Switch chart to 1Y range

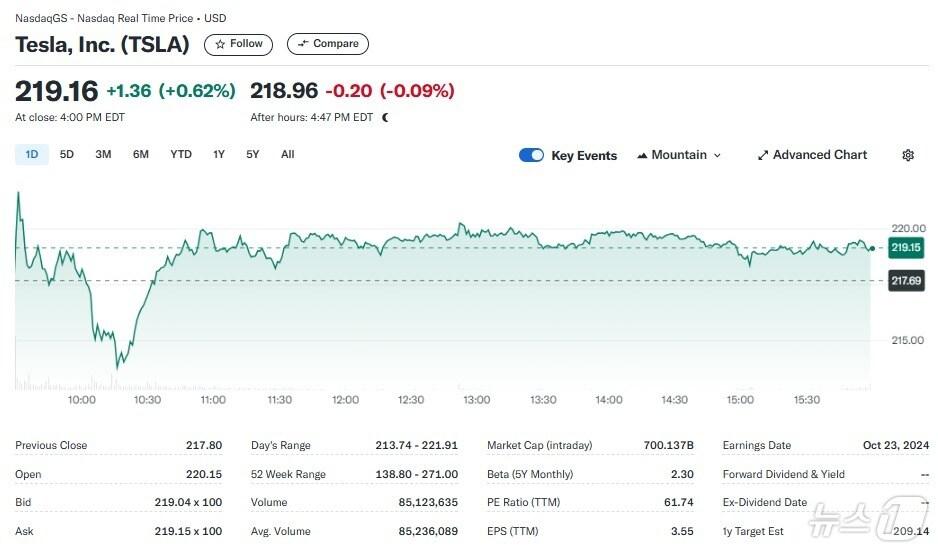pos(219,154)
